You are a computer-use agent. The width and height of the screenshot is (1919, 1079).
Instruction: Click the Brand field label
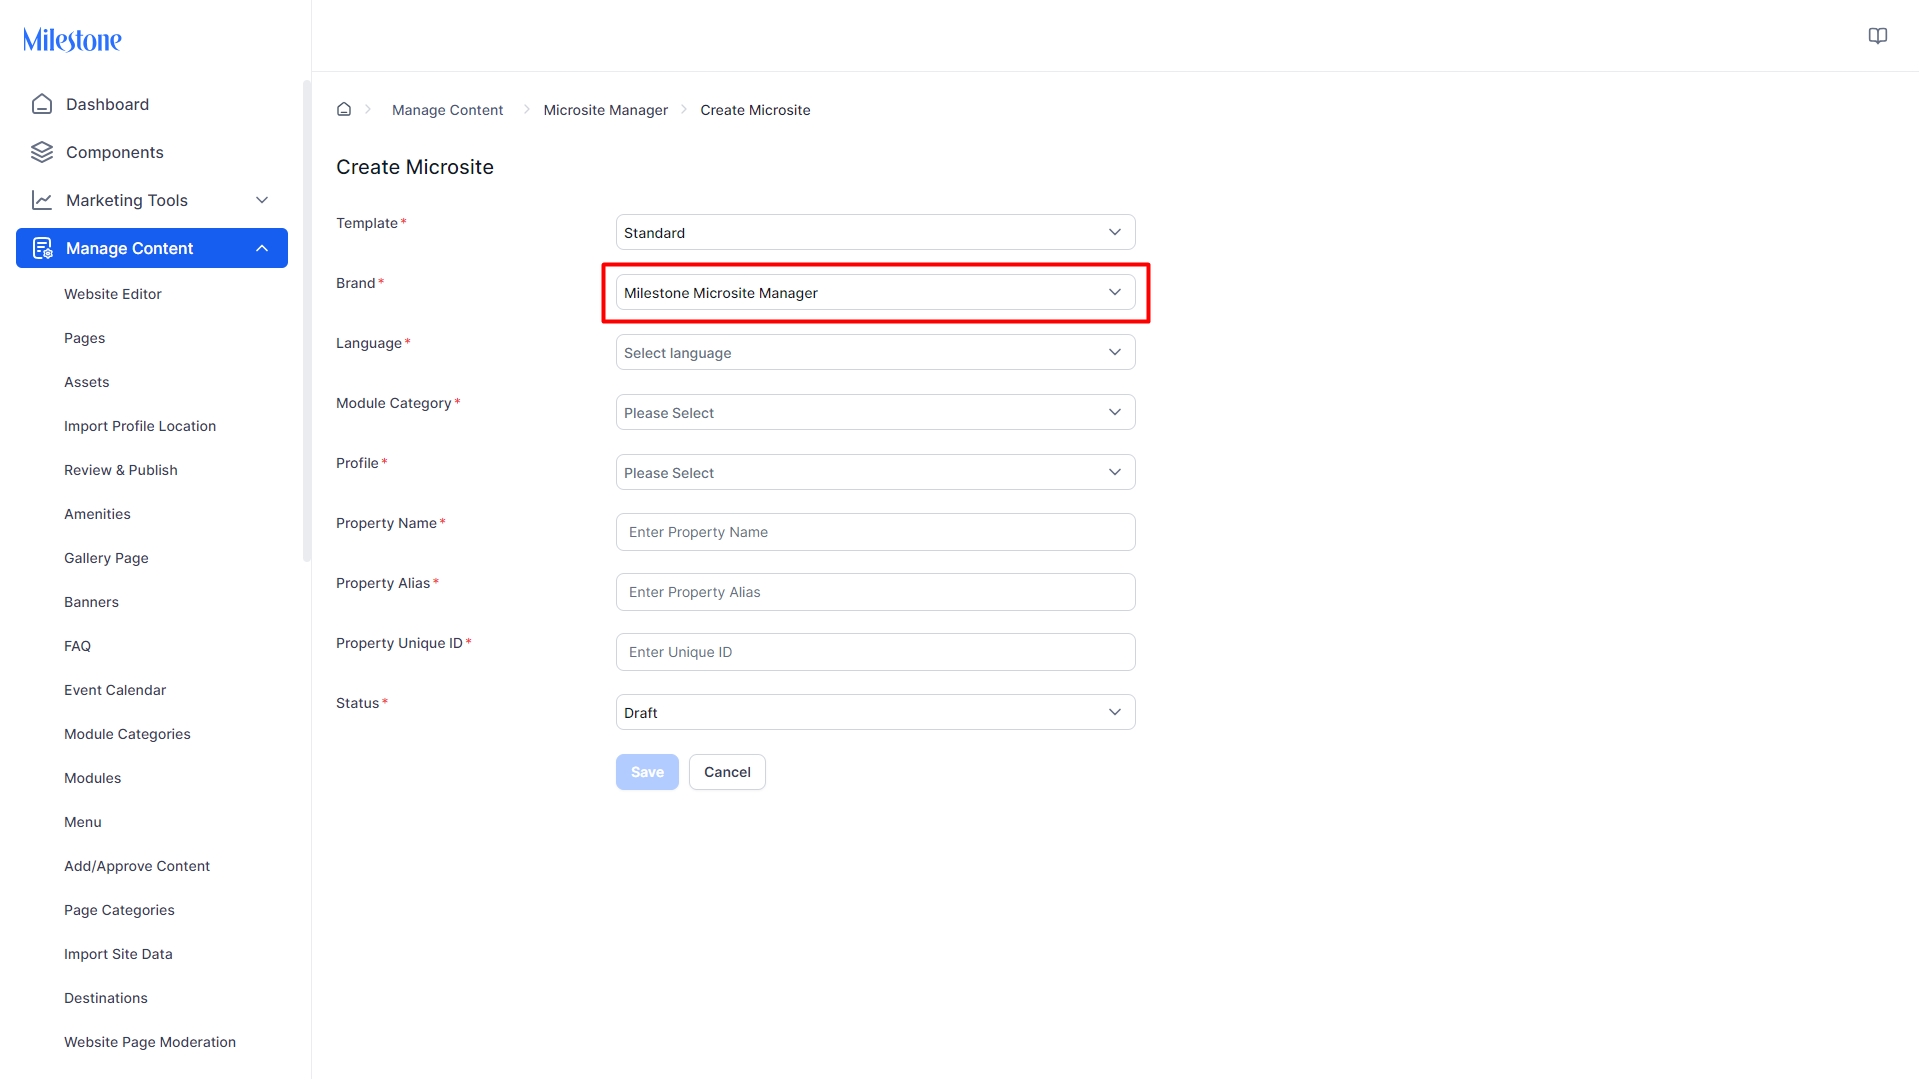[x=356, y=283]
